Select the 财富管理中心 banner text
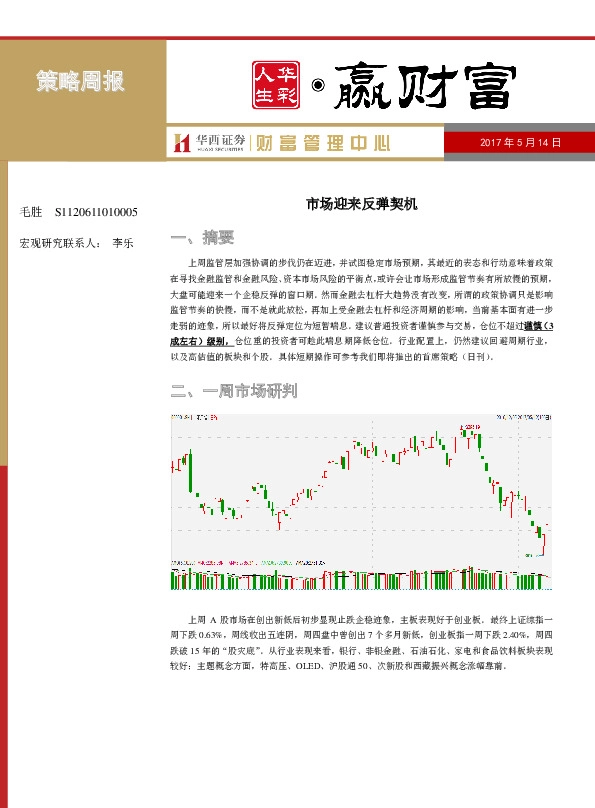This screenshot has height=808, width=595. (x=323, y=143)
